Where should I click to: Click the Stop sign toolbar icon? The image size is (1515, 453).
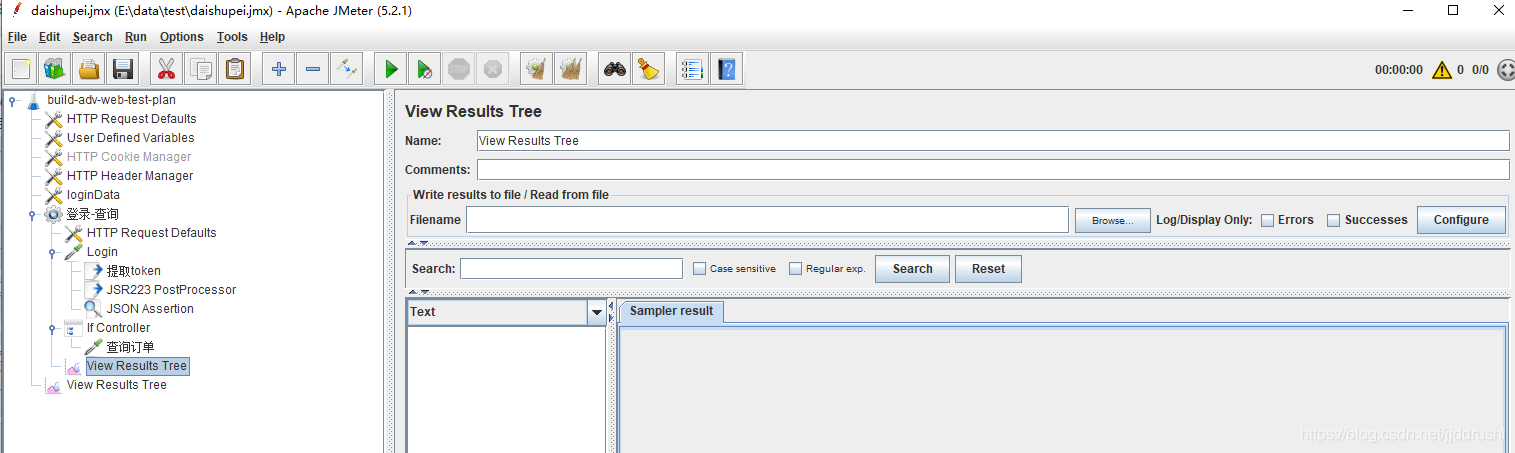tap(459, 69)
